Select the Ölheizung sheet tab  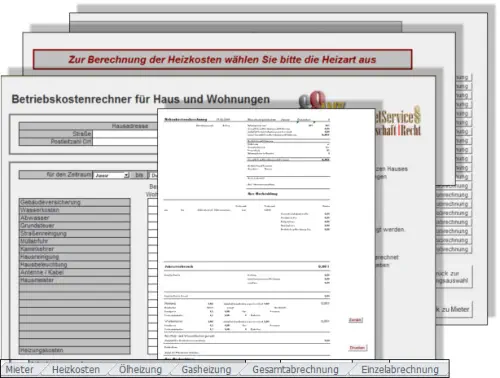click(x=140, y=369)
